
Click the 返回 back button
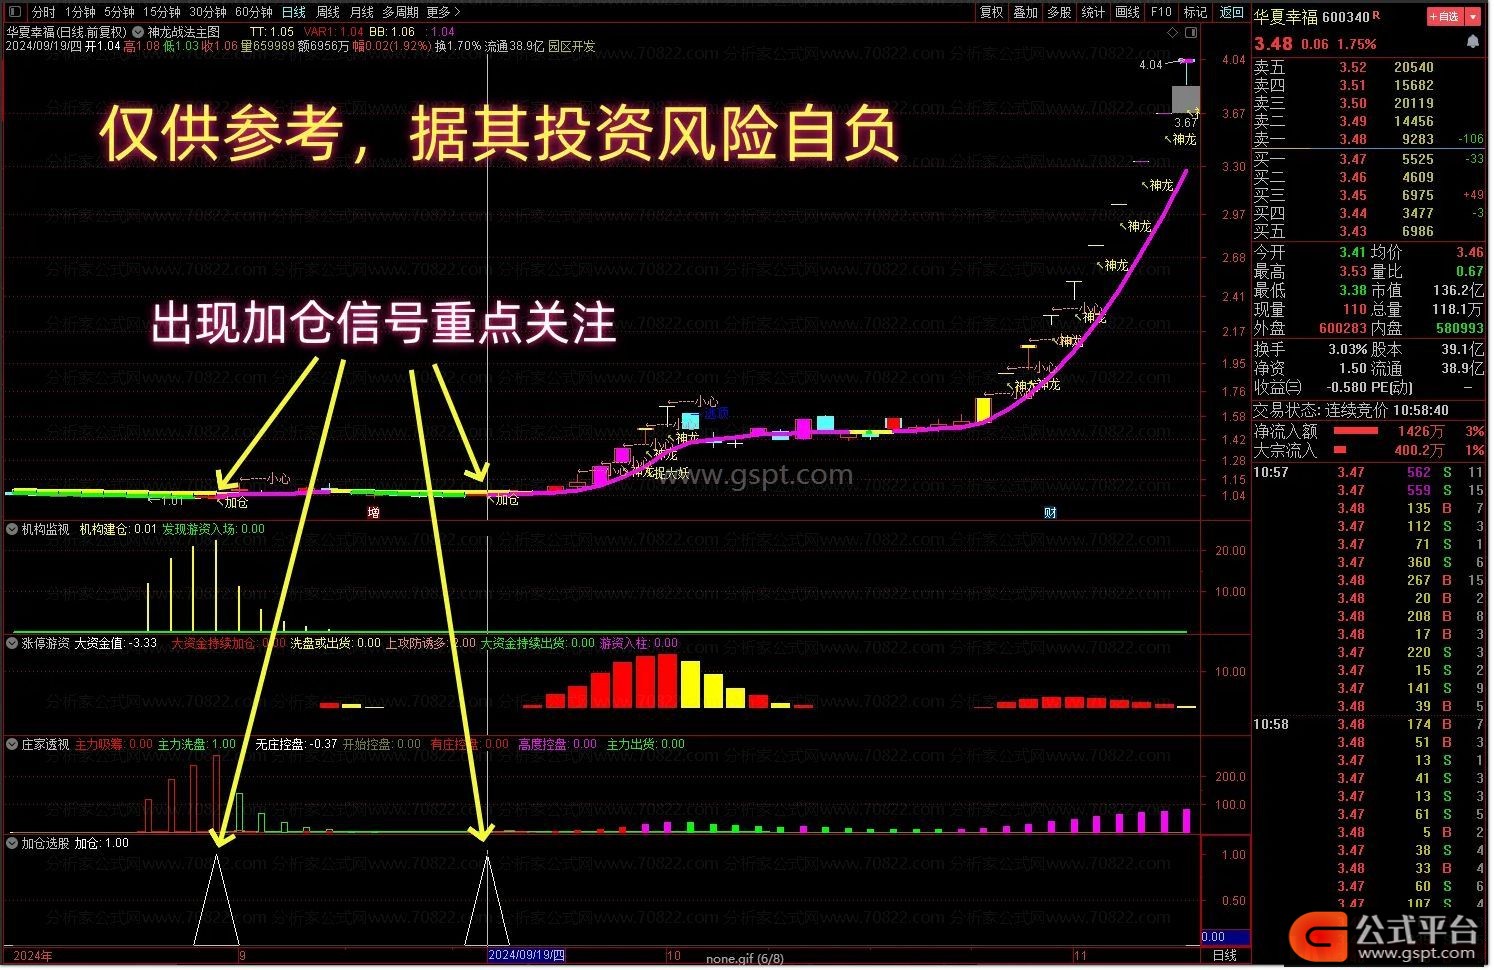pos(1231,12)
